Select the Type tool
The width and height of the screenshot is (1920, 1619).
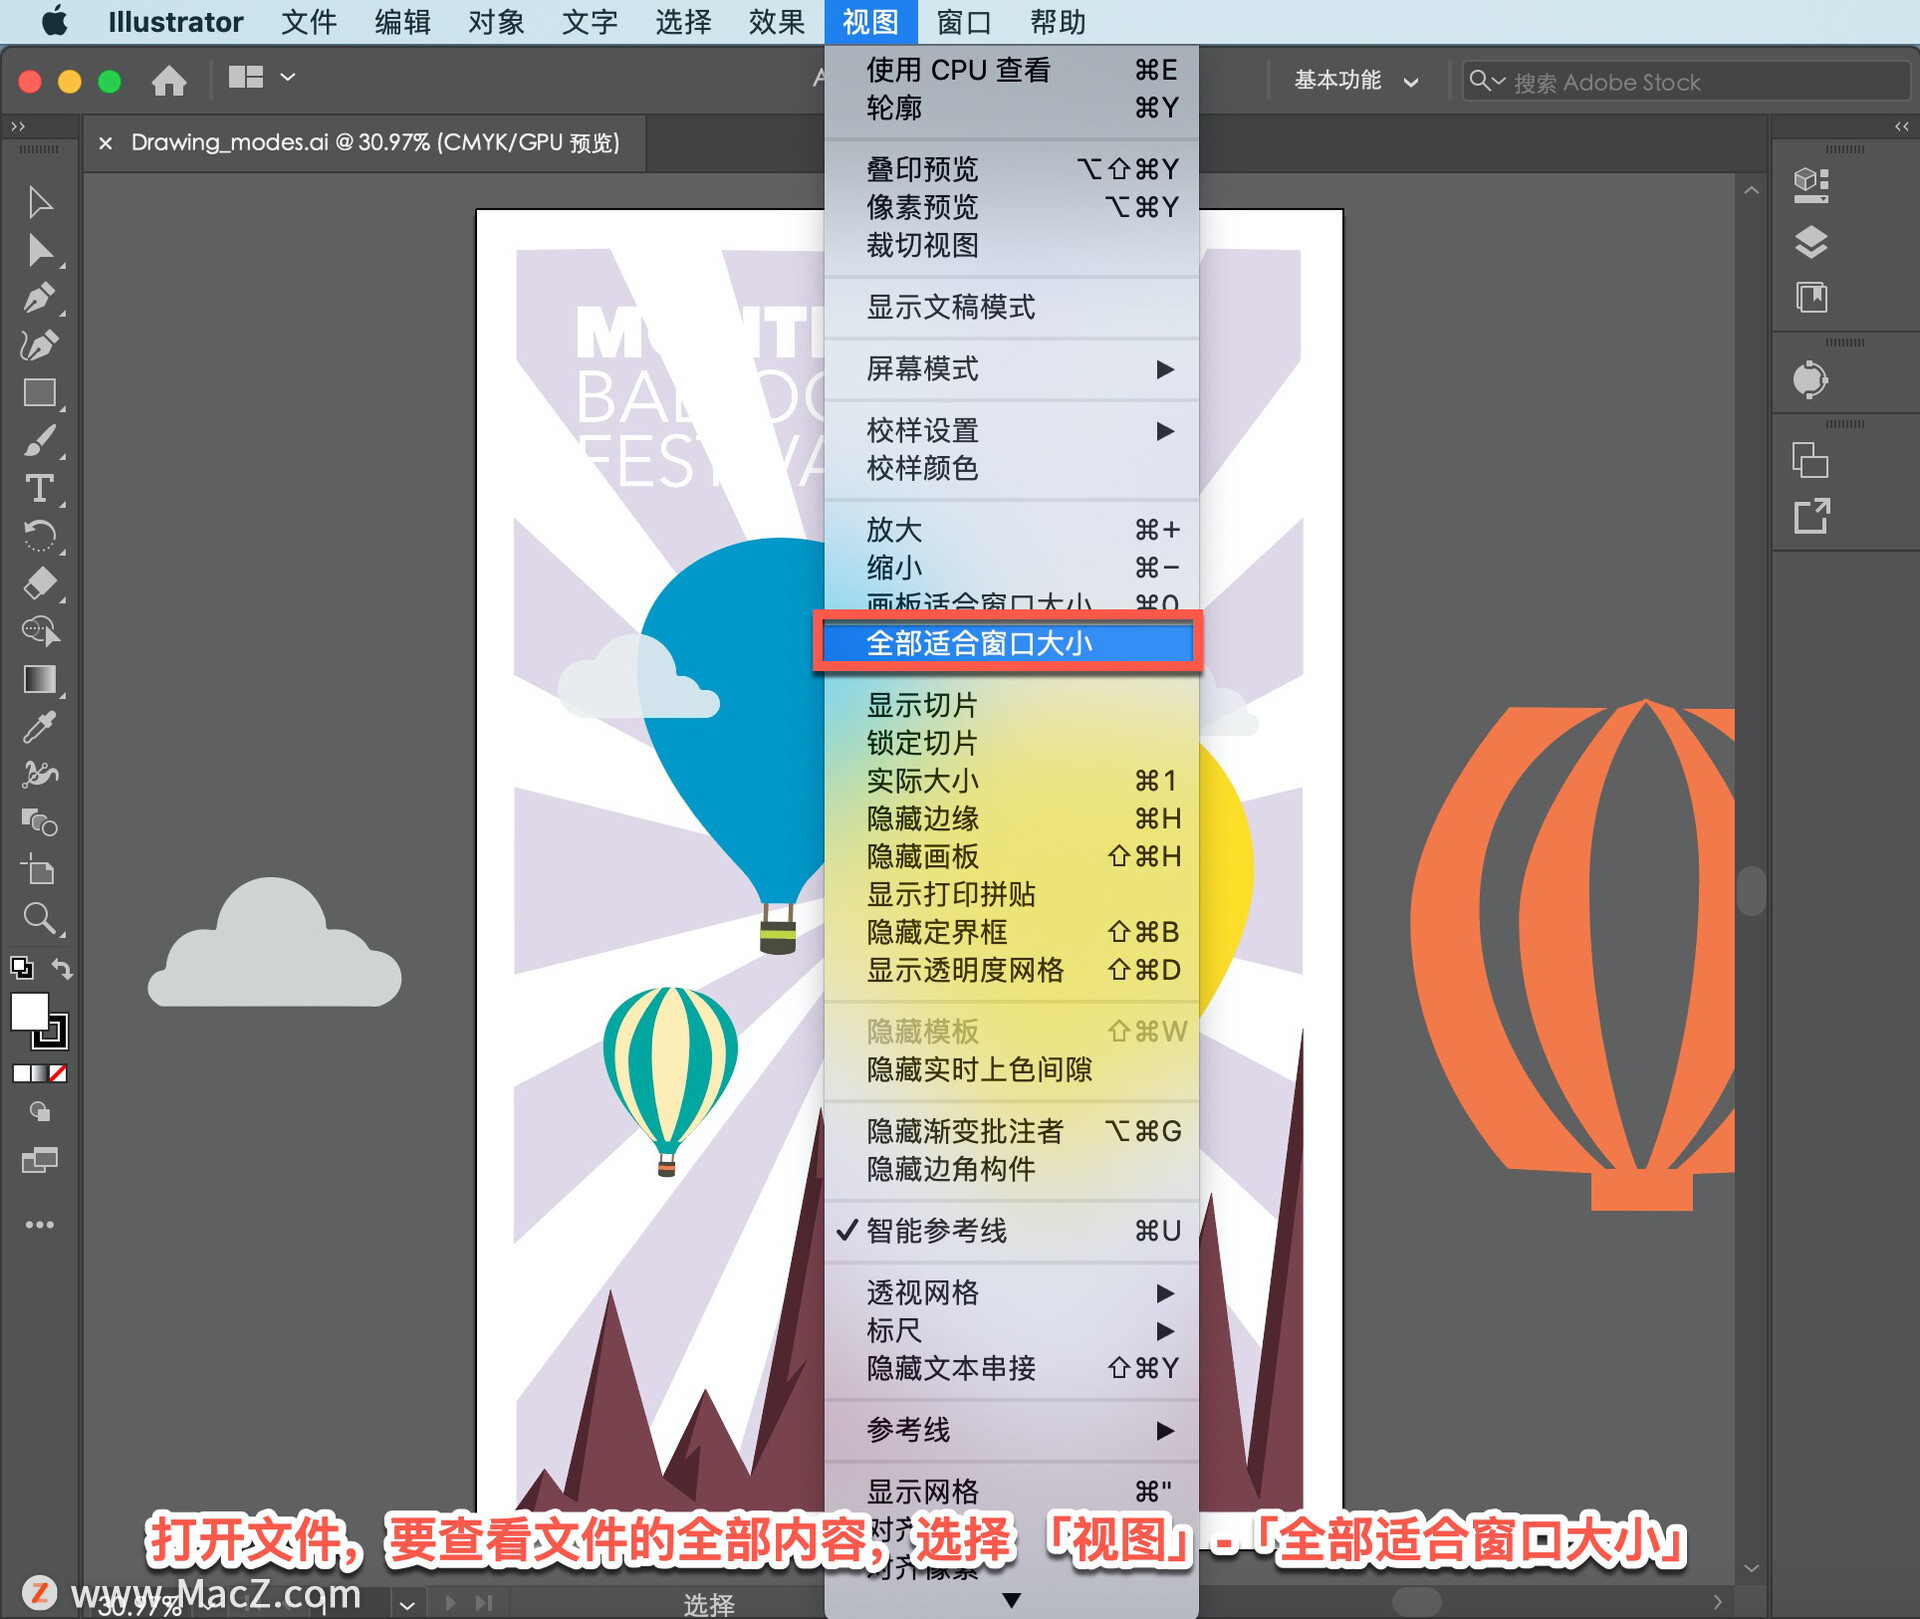click(x=39, y=488)
